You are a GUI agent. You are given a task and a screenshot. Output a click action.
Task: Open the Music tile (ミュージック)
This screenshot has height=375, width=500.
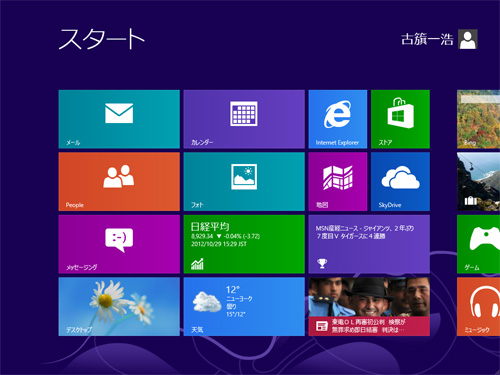coord(479,307)
